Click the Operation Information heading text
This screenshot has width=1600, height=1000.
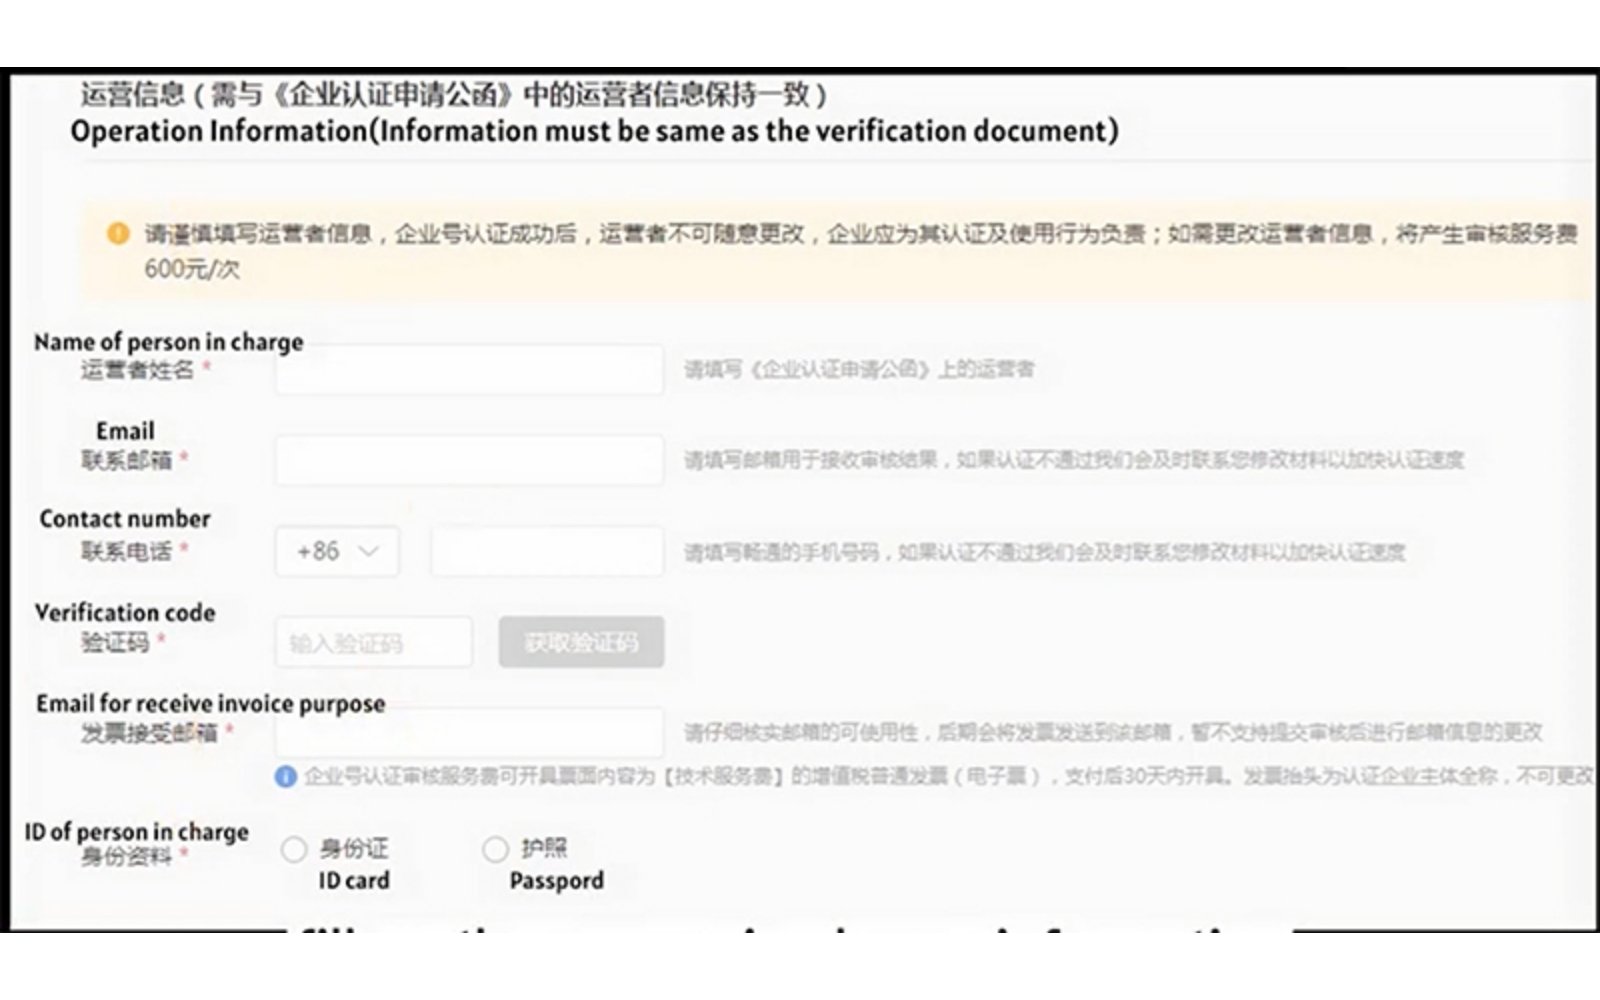point(594,131)
